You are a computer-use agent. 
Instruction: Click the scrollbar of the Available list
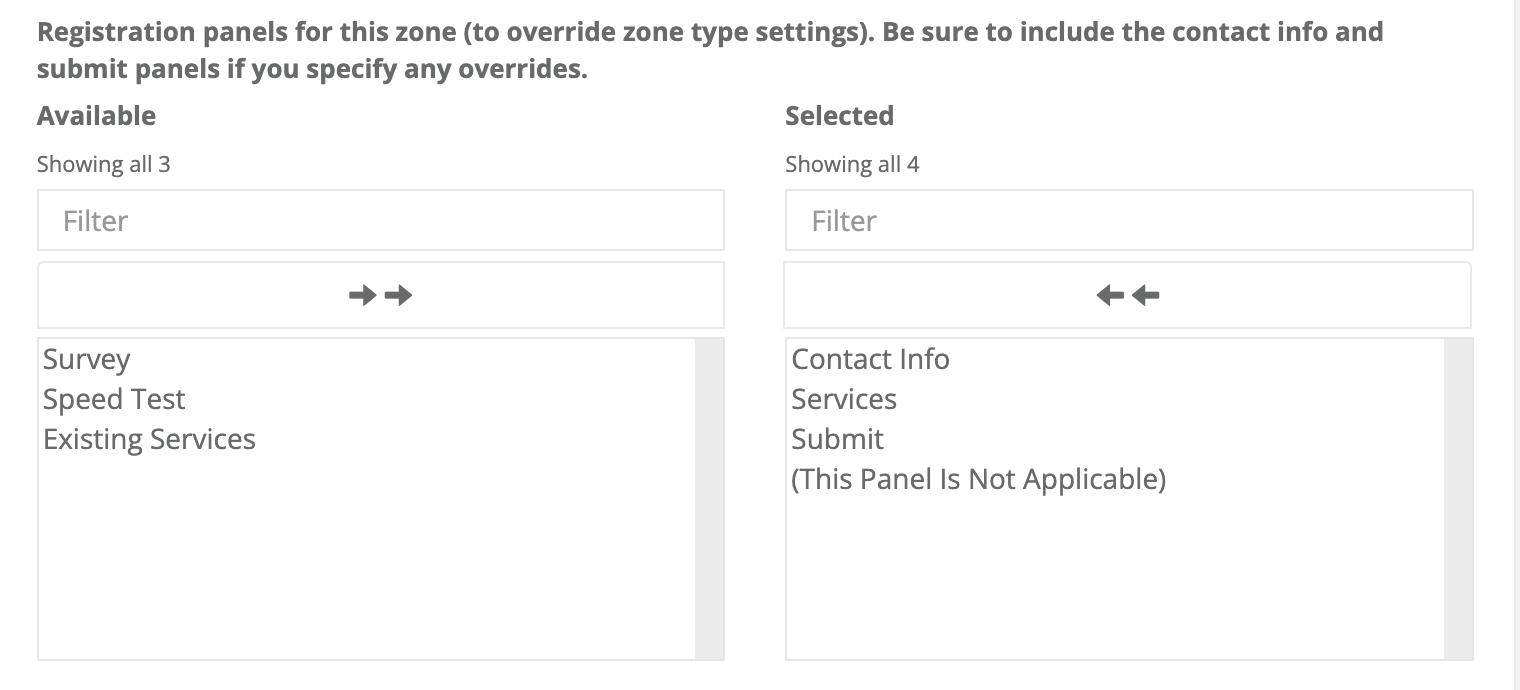pos(711,497)
